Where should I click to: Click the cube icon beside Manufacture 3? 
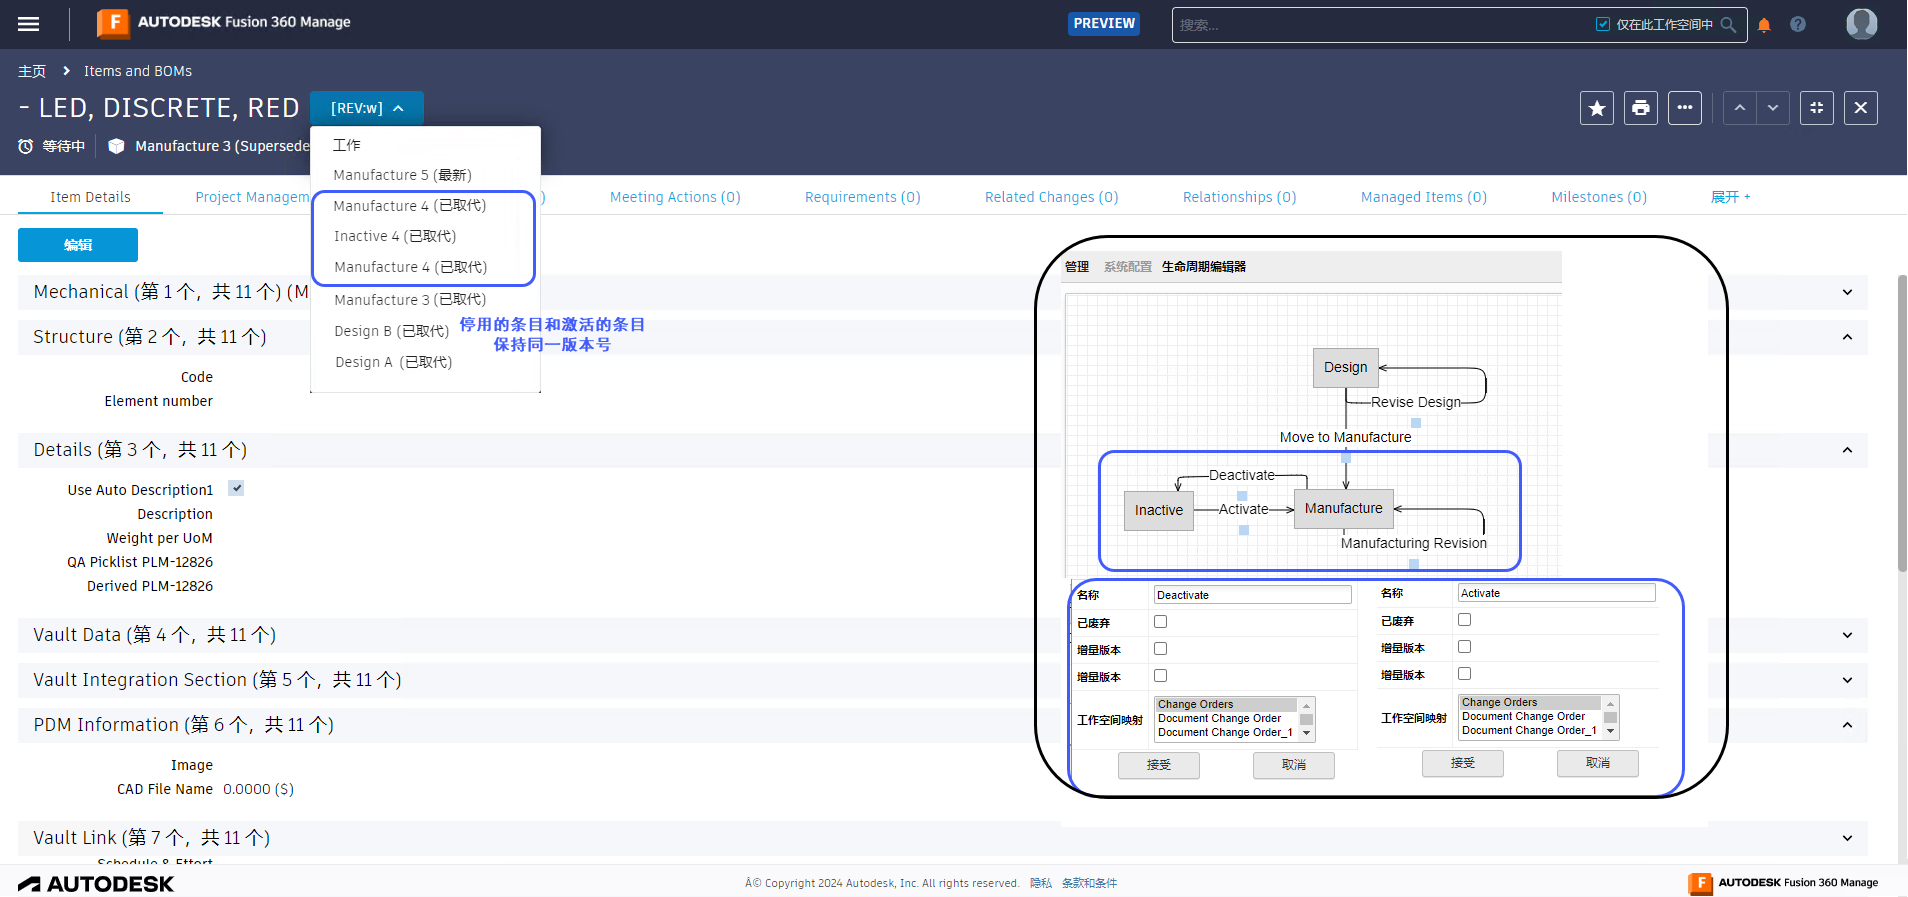coord(116,146)
